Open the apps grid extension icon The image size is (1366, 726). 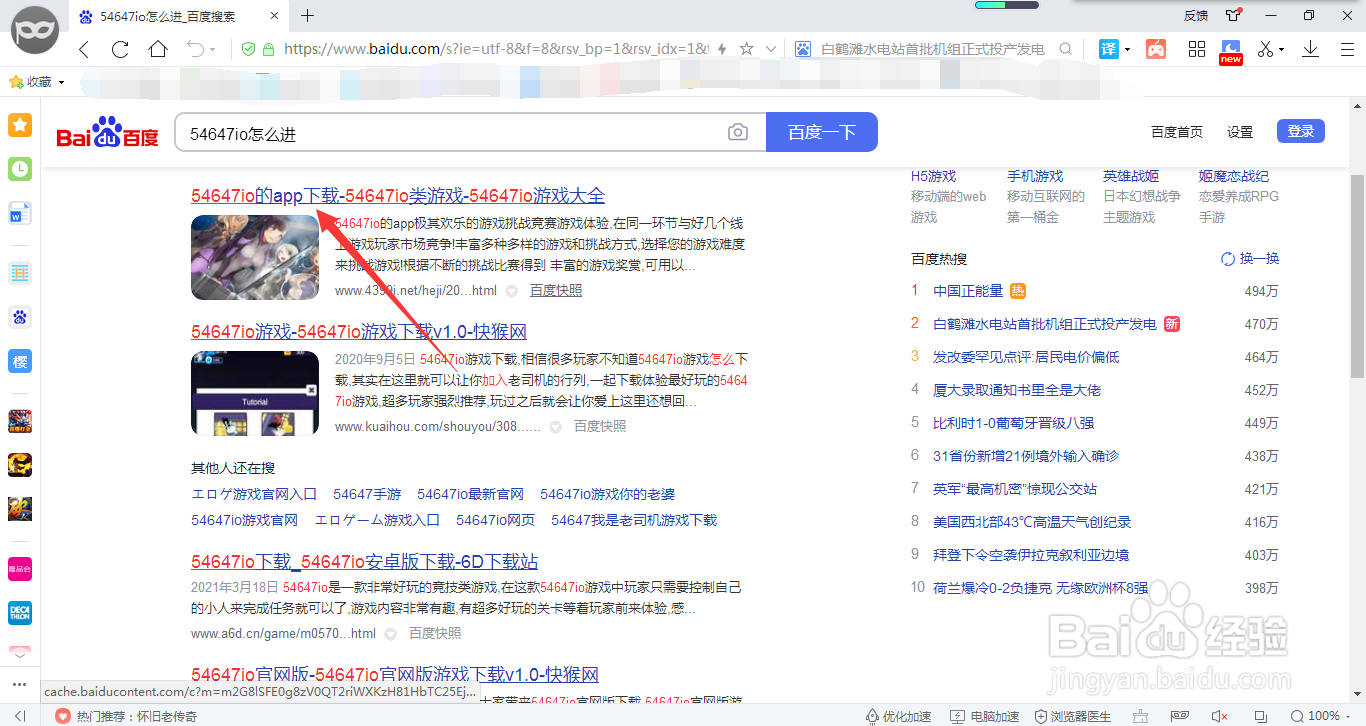1197,49
